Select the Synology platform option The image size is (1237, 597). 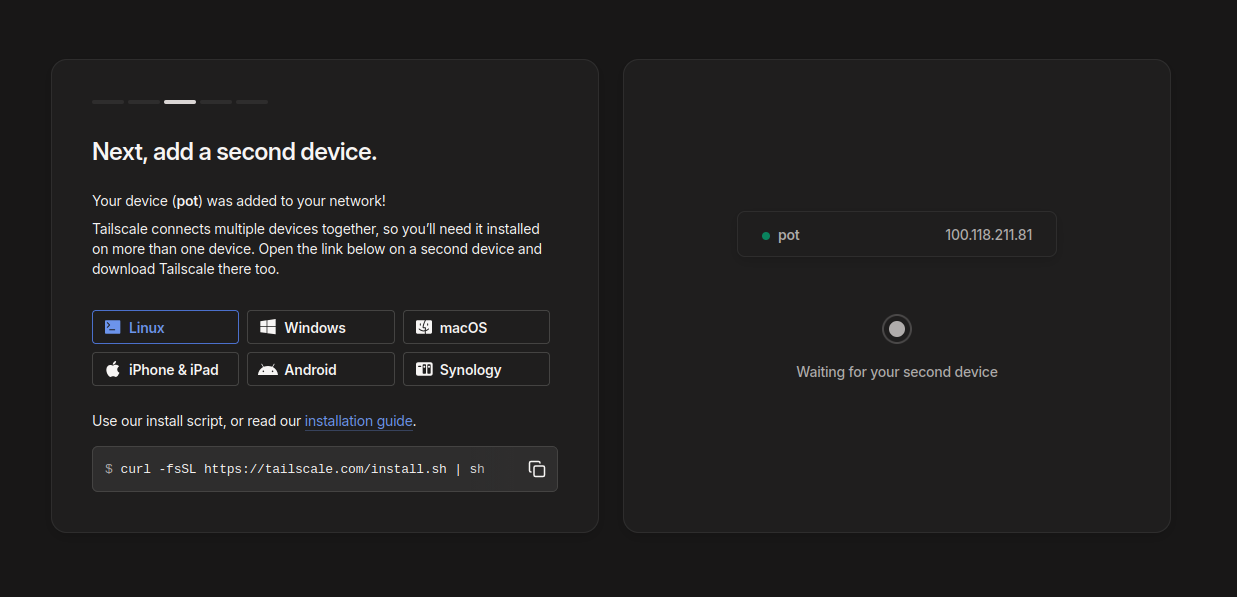(x=476, y=368)
